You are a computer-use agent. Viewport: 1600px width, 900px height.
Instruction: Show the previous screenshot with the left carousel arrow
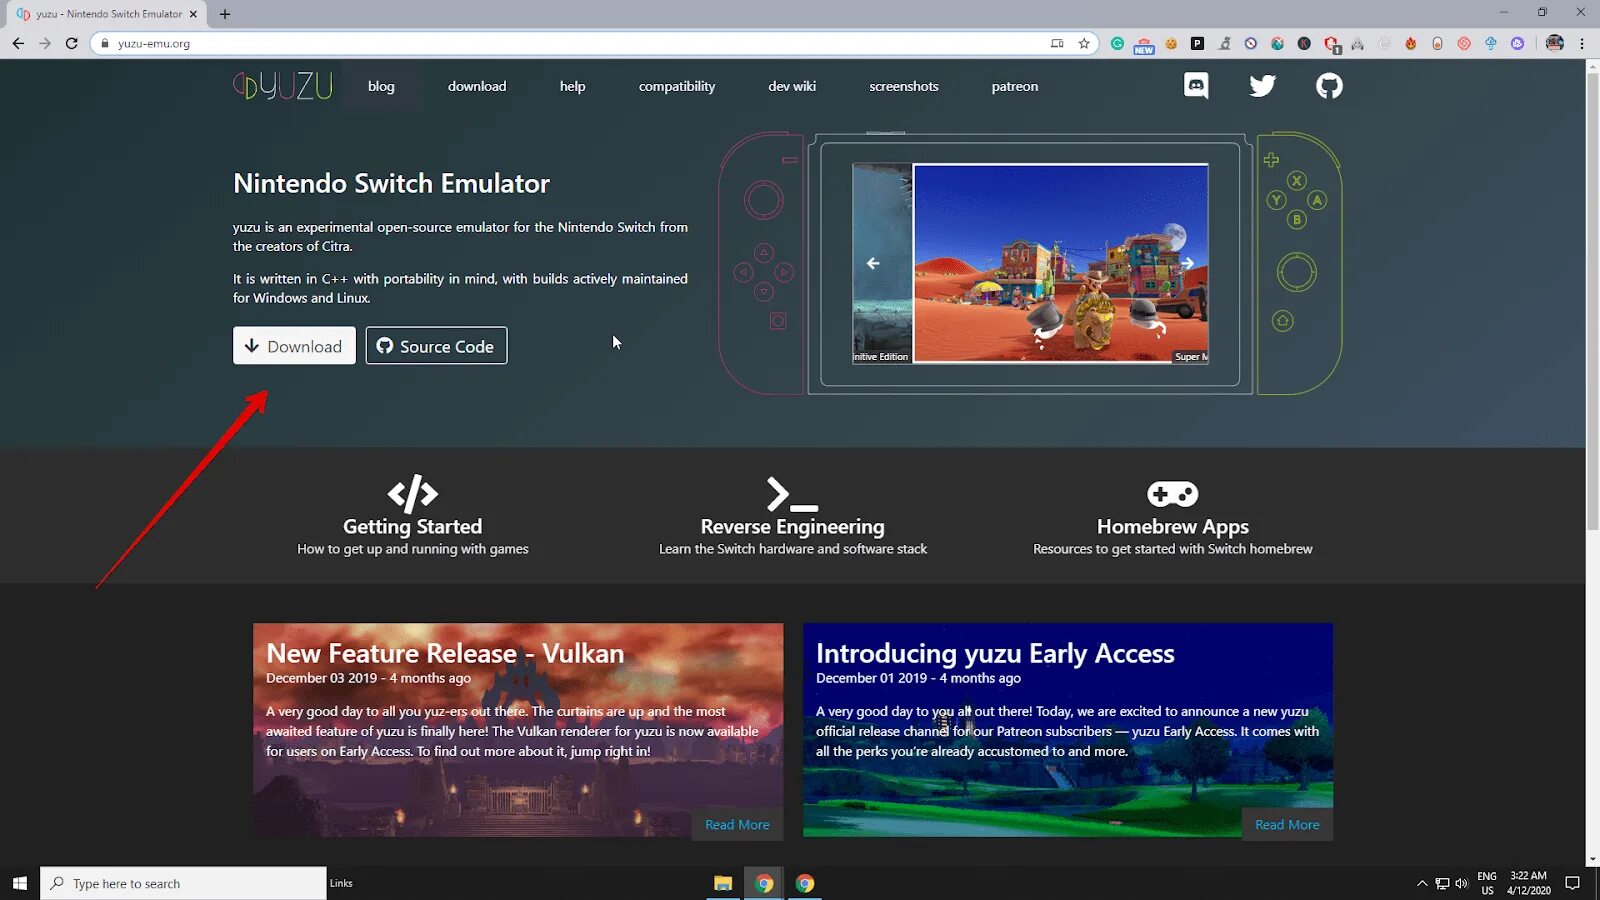click(873, 263)
